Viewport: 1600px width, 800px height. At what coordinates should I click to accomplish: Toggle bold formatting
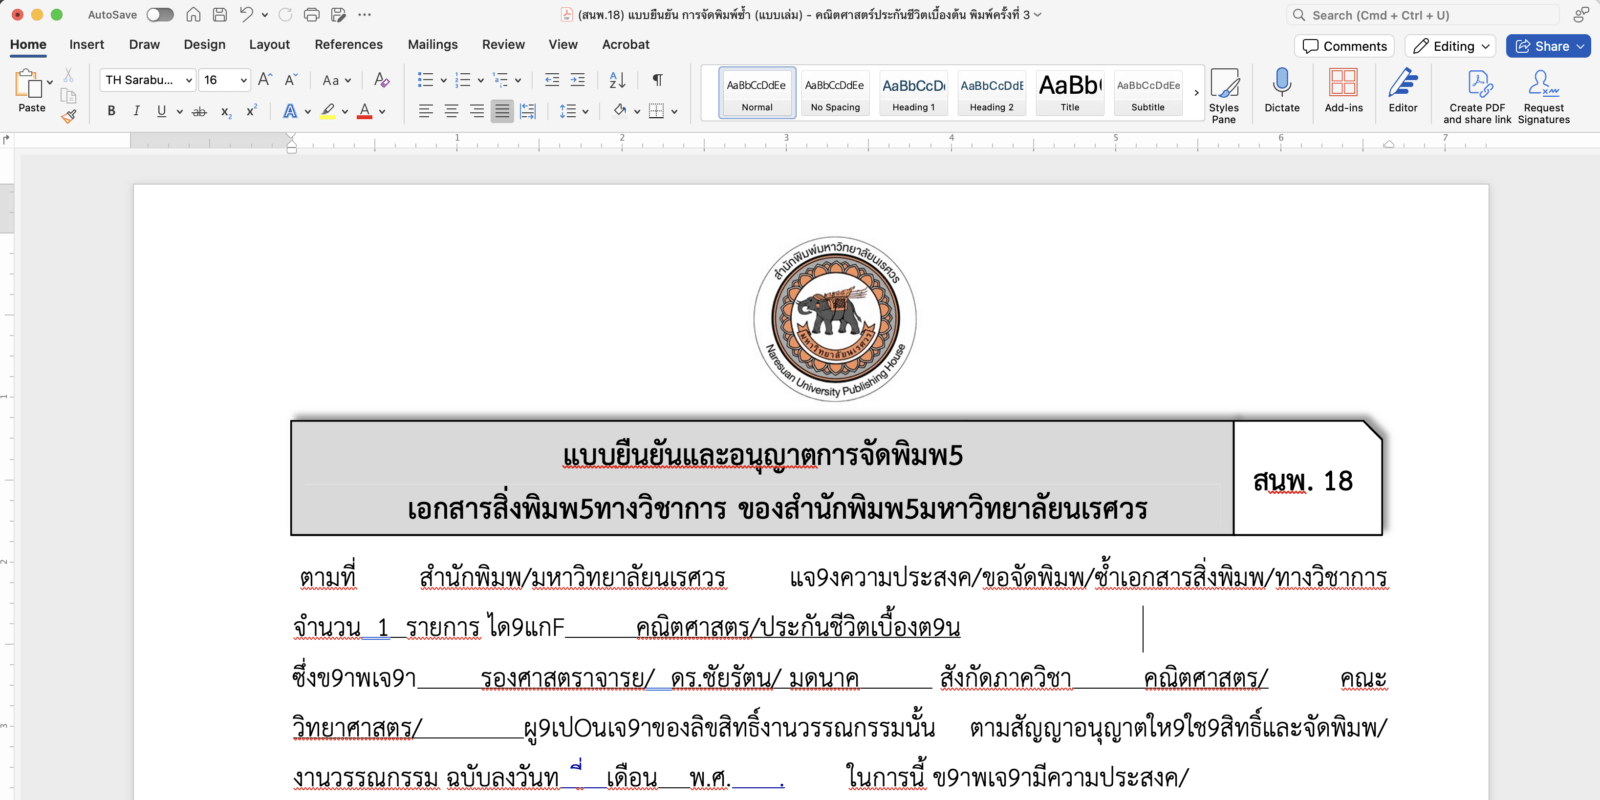[111, 111]
